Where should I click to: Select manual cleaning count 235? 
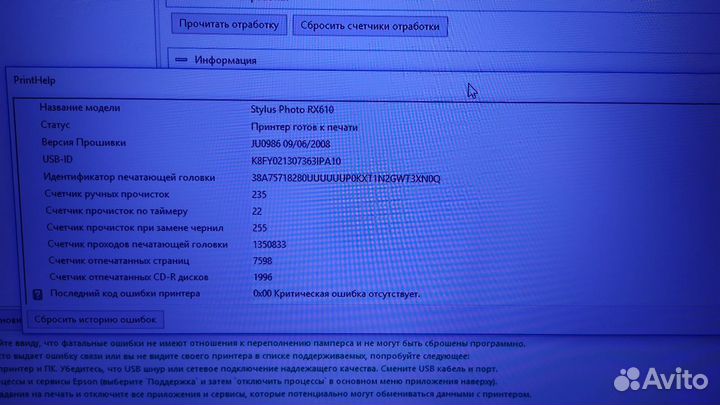tap(259, 195)
